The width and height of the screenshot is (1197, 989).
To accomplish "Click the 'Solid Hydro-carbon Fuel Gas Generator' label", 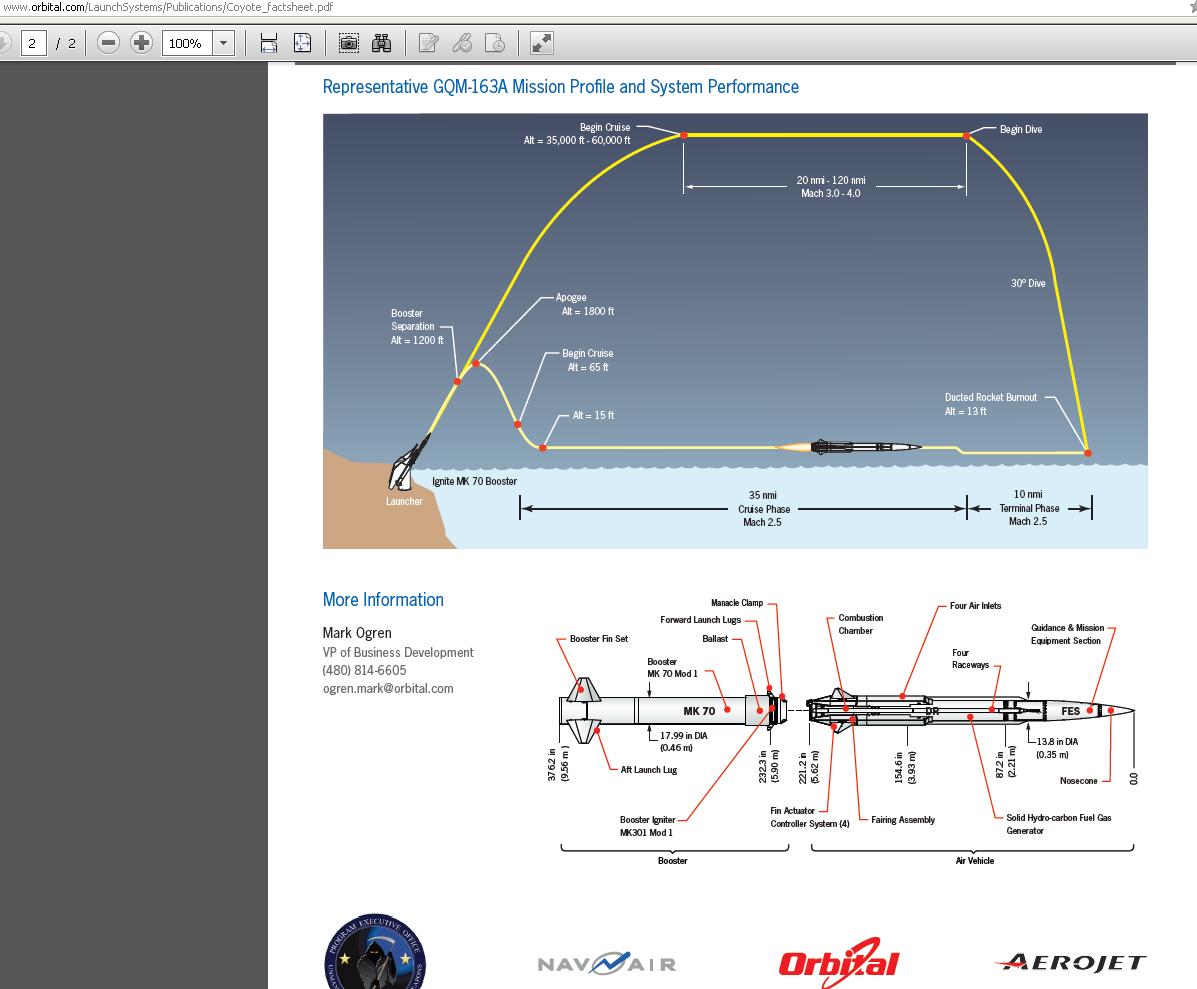I will [x=1058, y=824].
